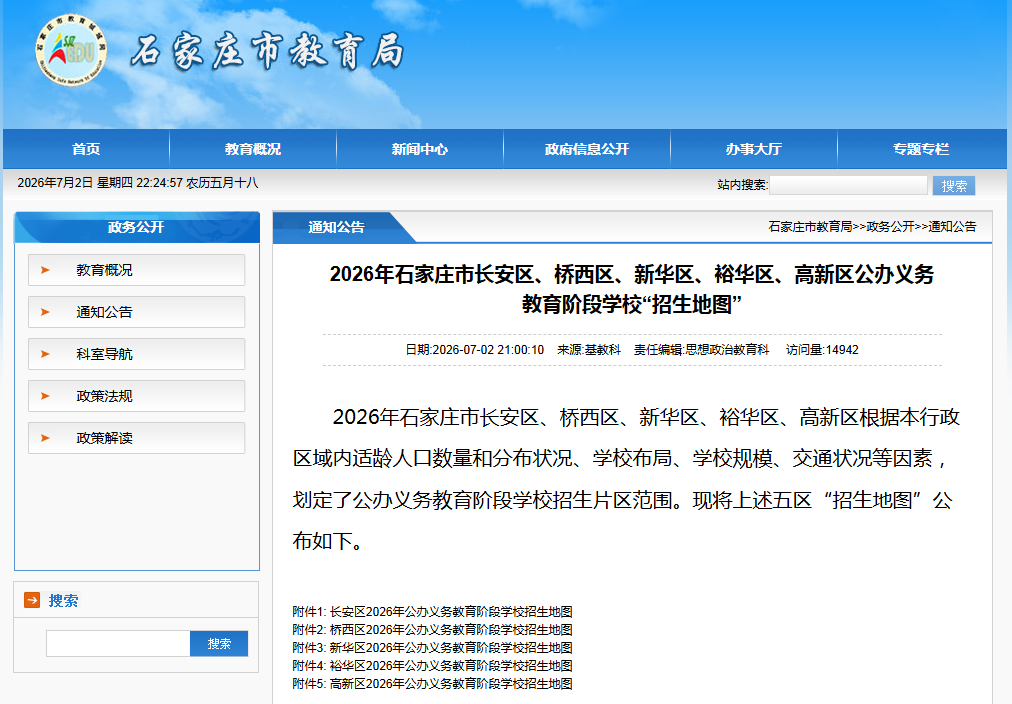
Task: Click 责任编辑:思想政治教育科 text
Action: [701, 350]
